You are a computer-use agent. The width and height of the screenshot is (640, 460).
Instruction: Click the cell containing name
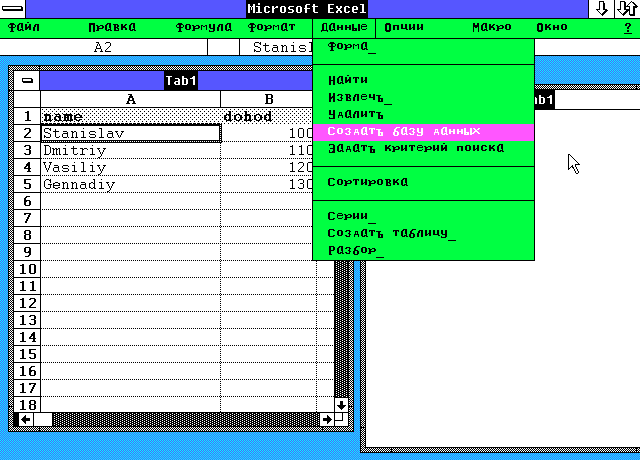pos(131,116)
